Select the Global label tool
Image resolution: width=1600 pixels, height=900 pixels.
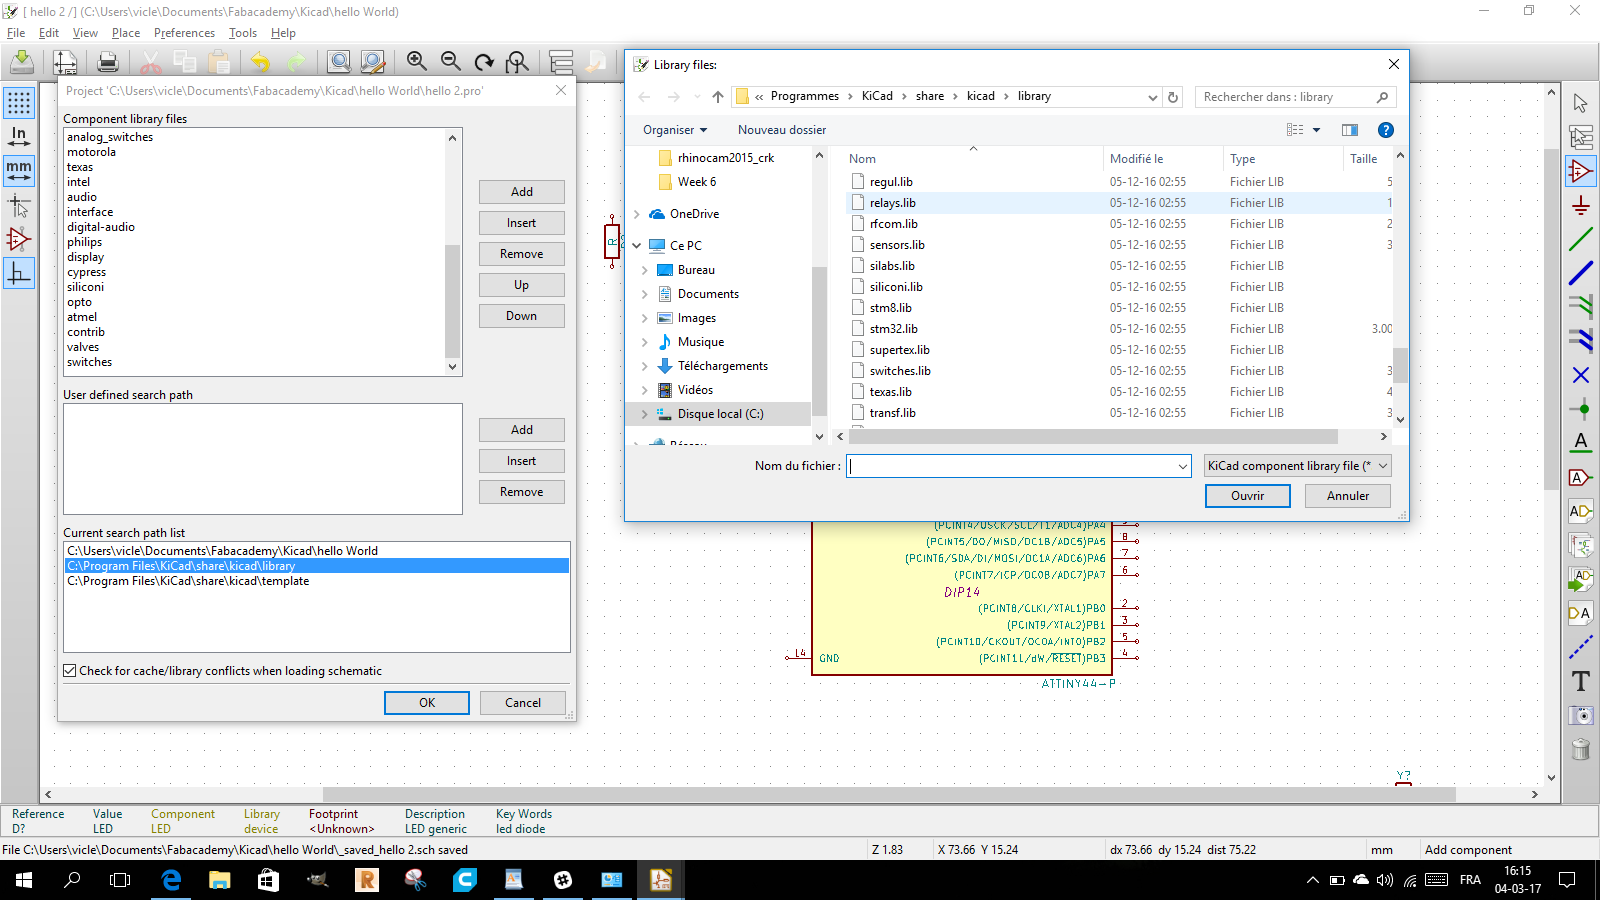click(x=1581, y=477)
